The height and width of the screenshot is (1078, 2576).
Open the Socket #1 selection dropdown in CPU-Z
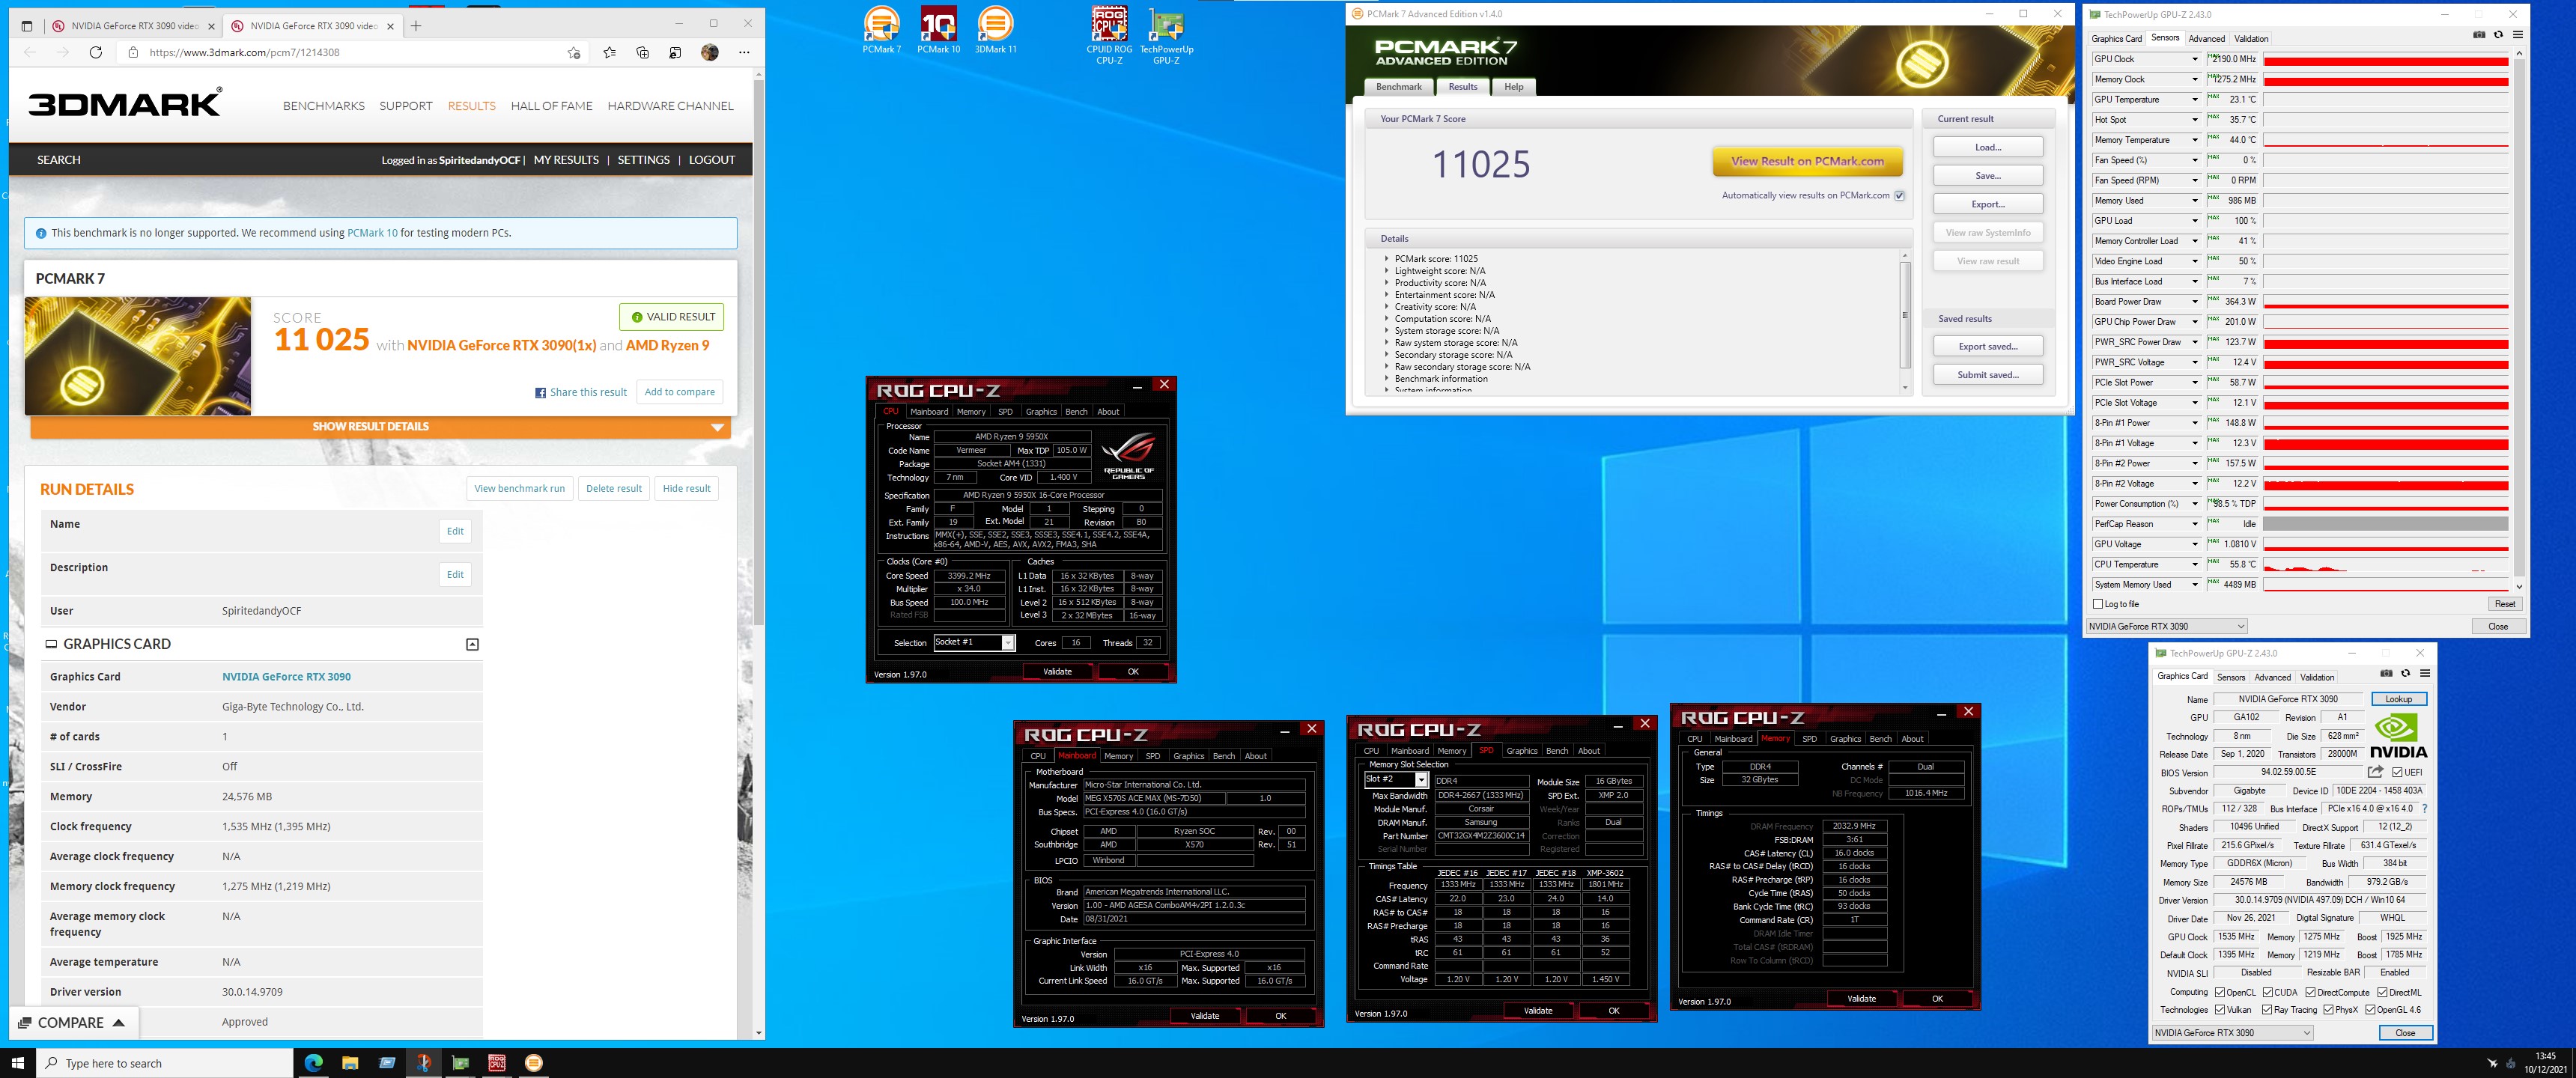click(974, 642)
